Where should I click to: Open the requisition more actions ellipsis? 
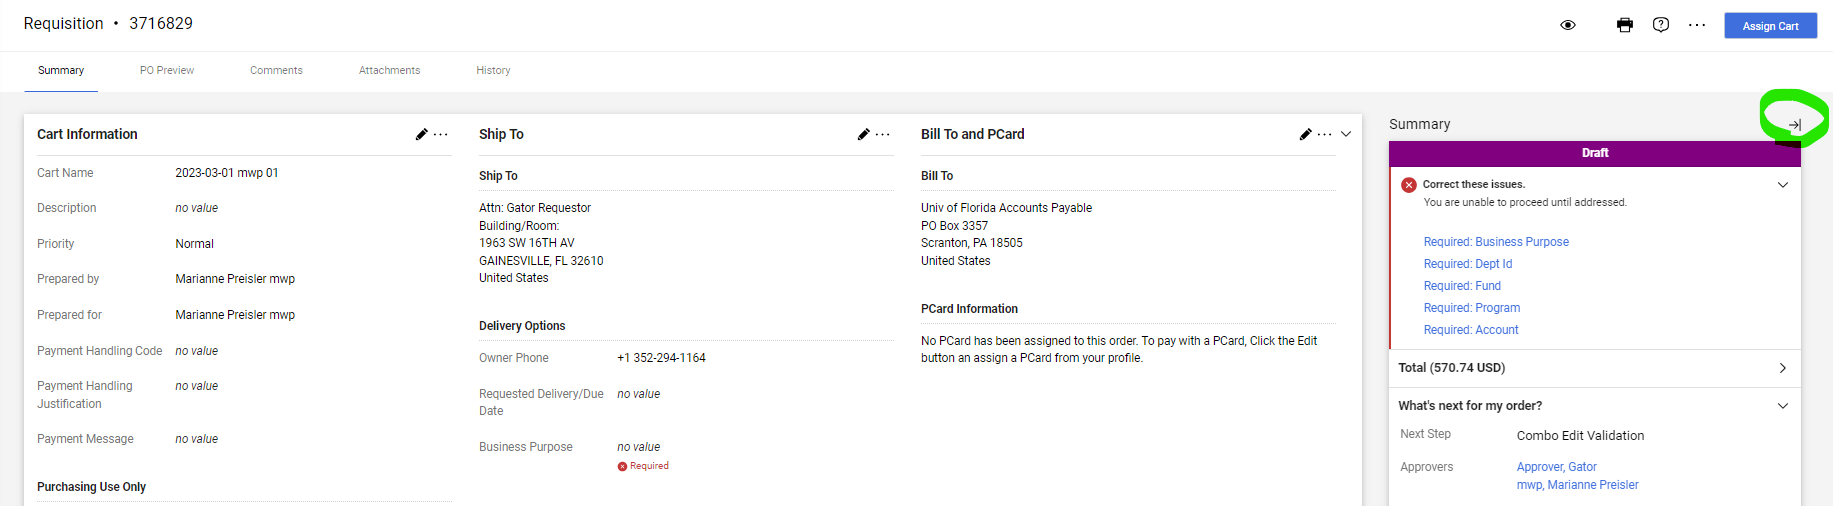pos(1697,25)
